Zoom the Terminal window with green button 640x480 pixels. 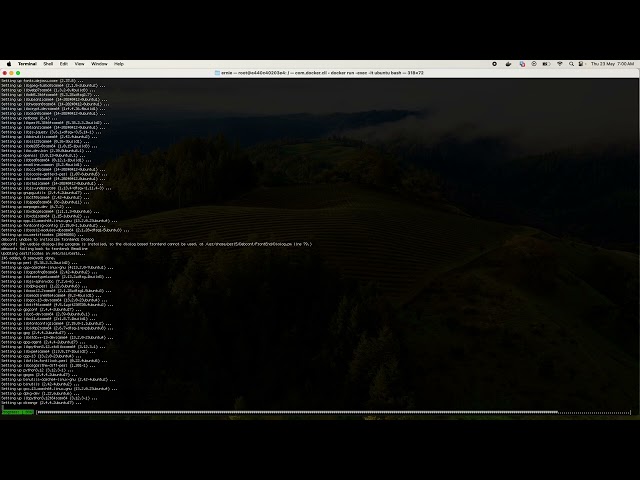coord(18,73)
